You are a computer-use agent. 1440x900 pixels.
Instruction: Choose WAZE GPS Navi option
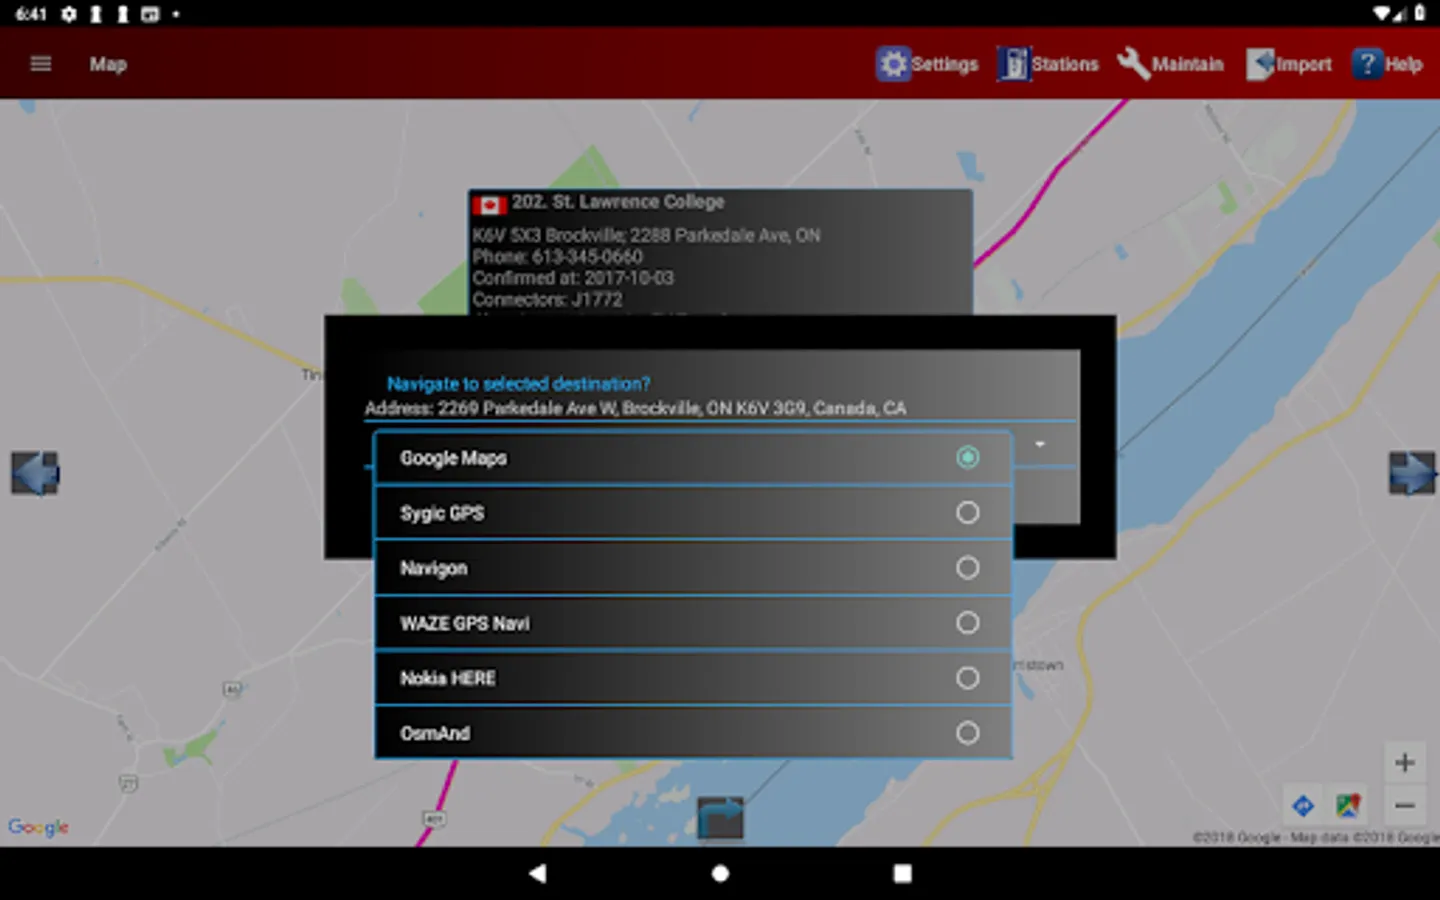(693, 623)
